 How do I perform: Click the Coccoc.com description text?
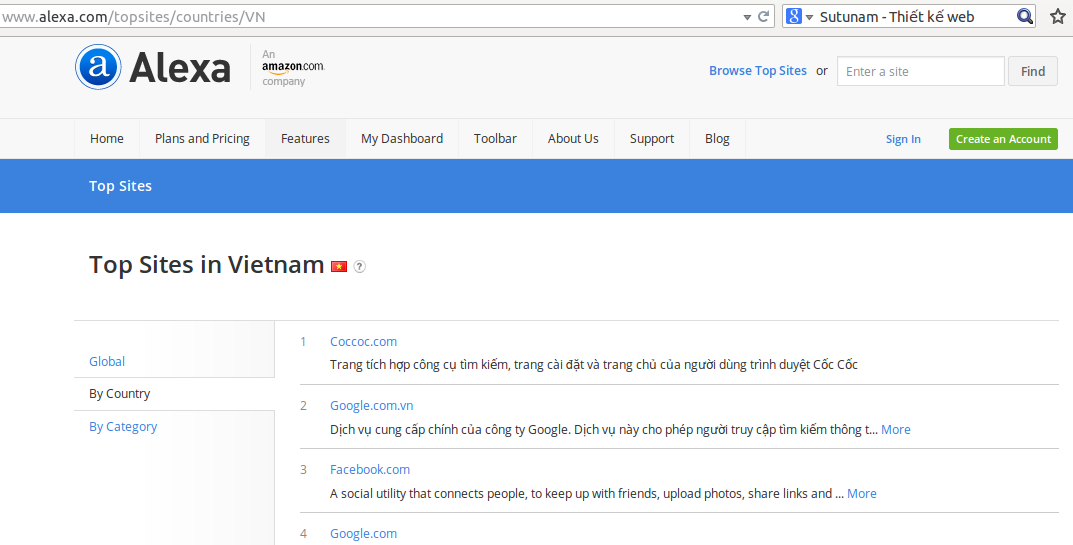click(x=593, y=364)
